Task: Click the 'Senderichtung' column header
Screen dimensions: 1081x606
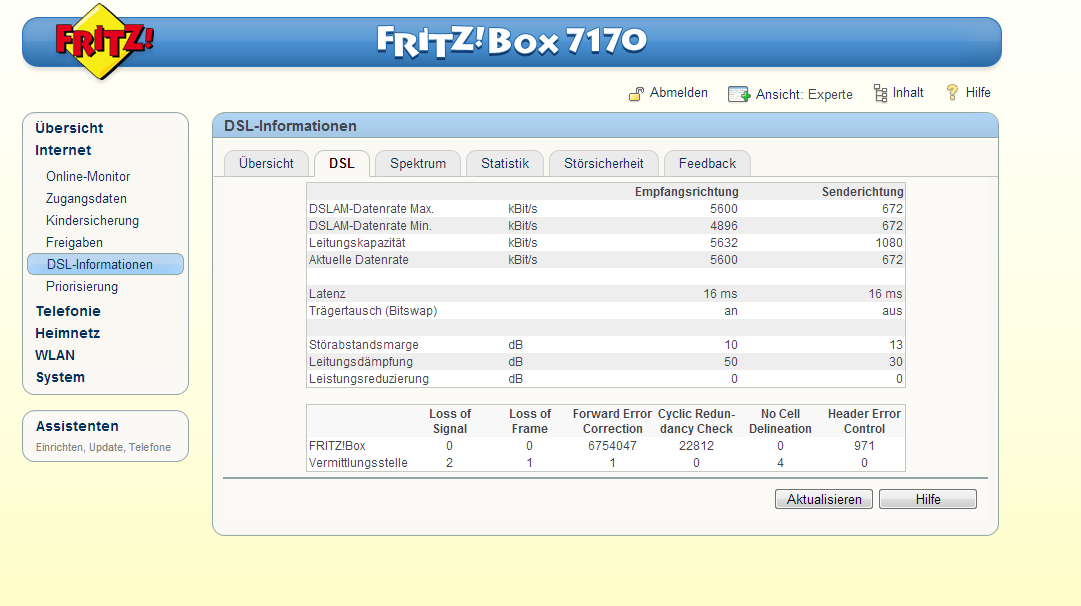Action: click(x=862, y=192)
